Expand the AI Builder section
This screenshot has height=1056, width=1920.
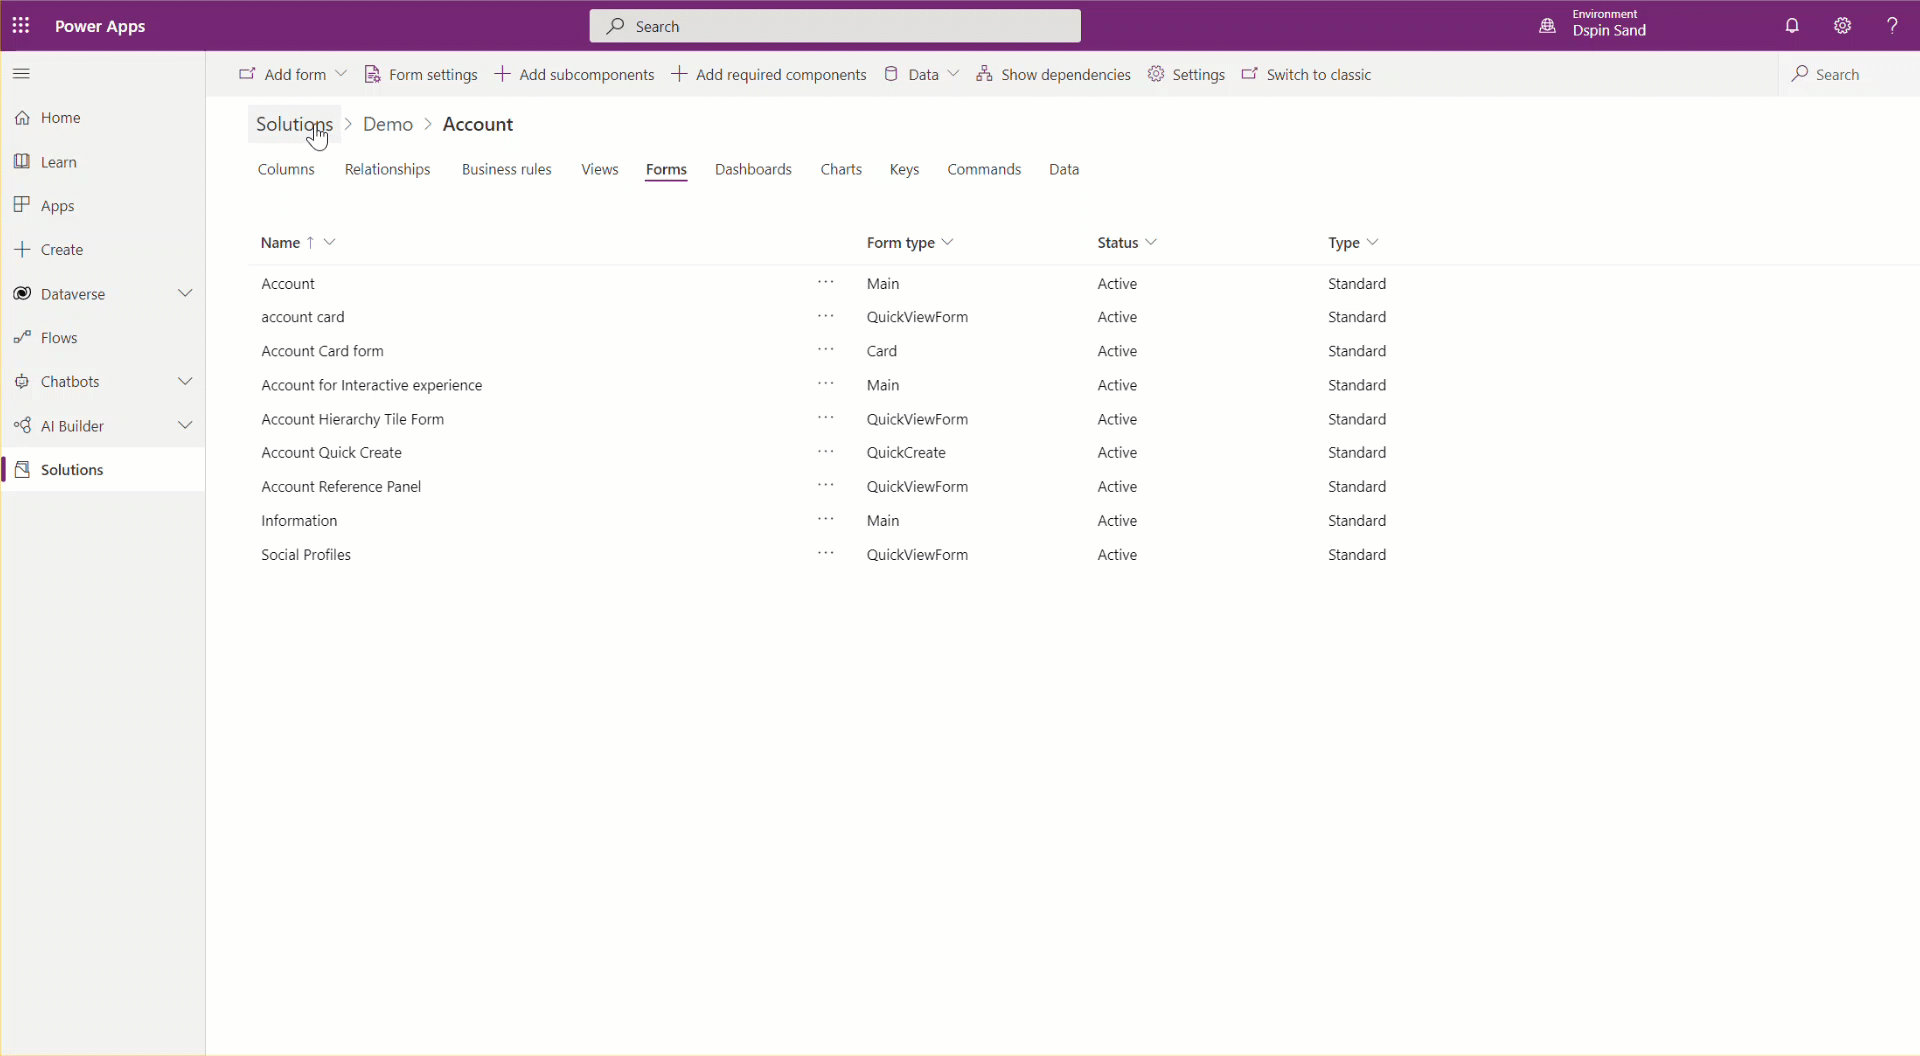coord(185,425)
